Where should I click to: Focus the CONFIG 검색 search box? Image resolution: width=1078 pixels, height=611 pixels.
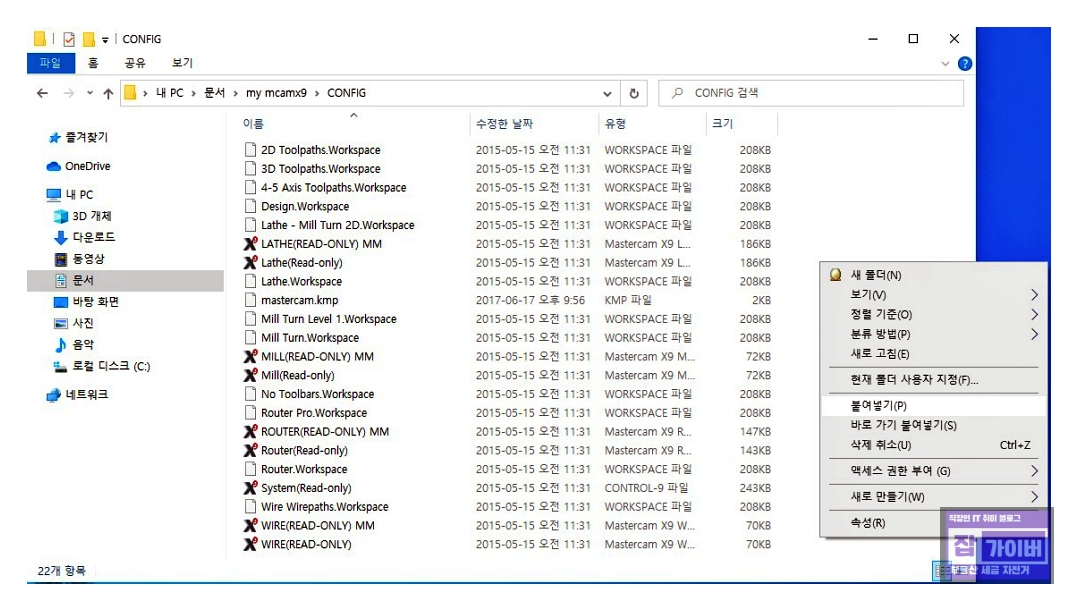(811, 93)
